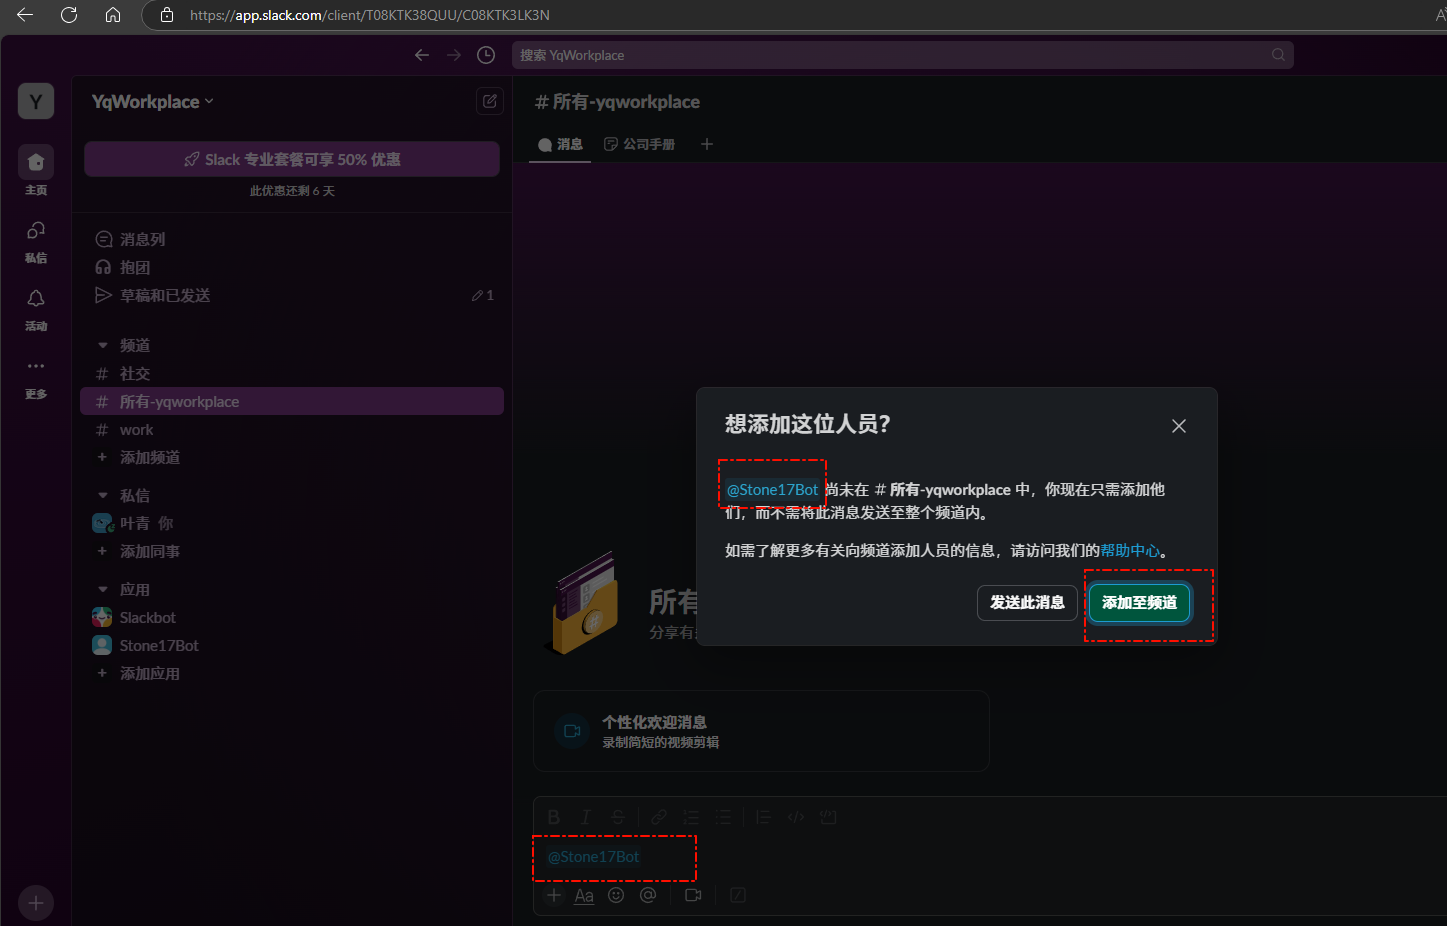Click Add apps (添加应用)
Screen dimensions: 1447x926
pyautogui.click(x=292, y=673)
